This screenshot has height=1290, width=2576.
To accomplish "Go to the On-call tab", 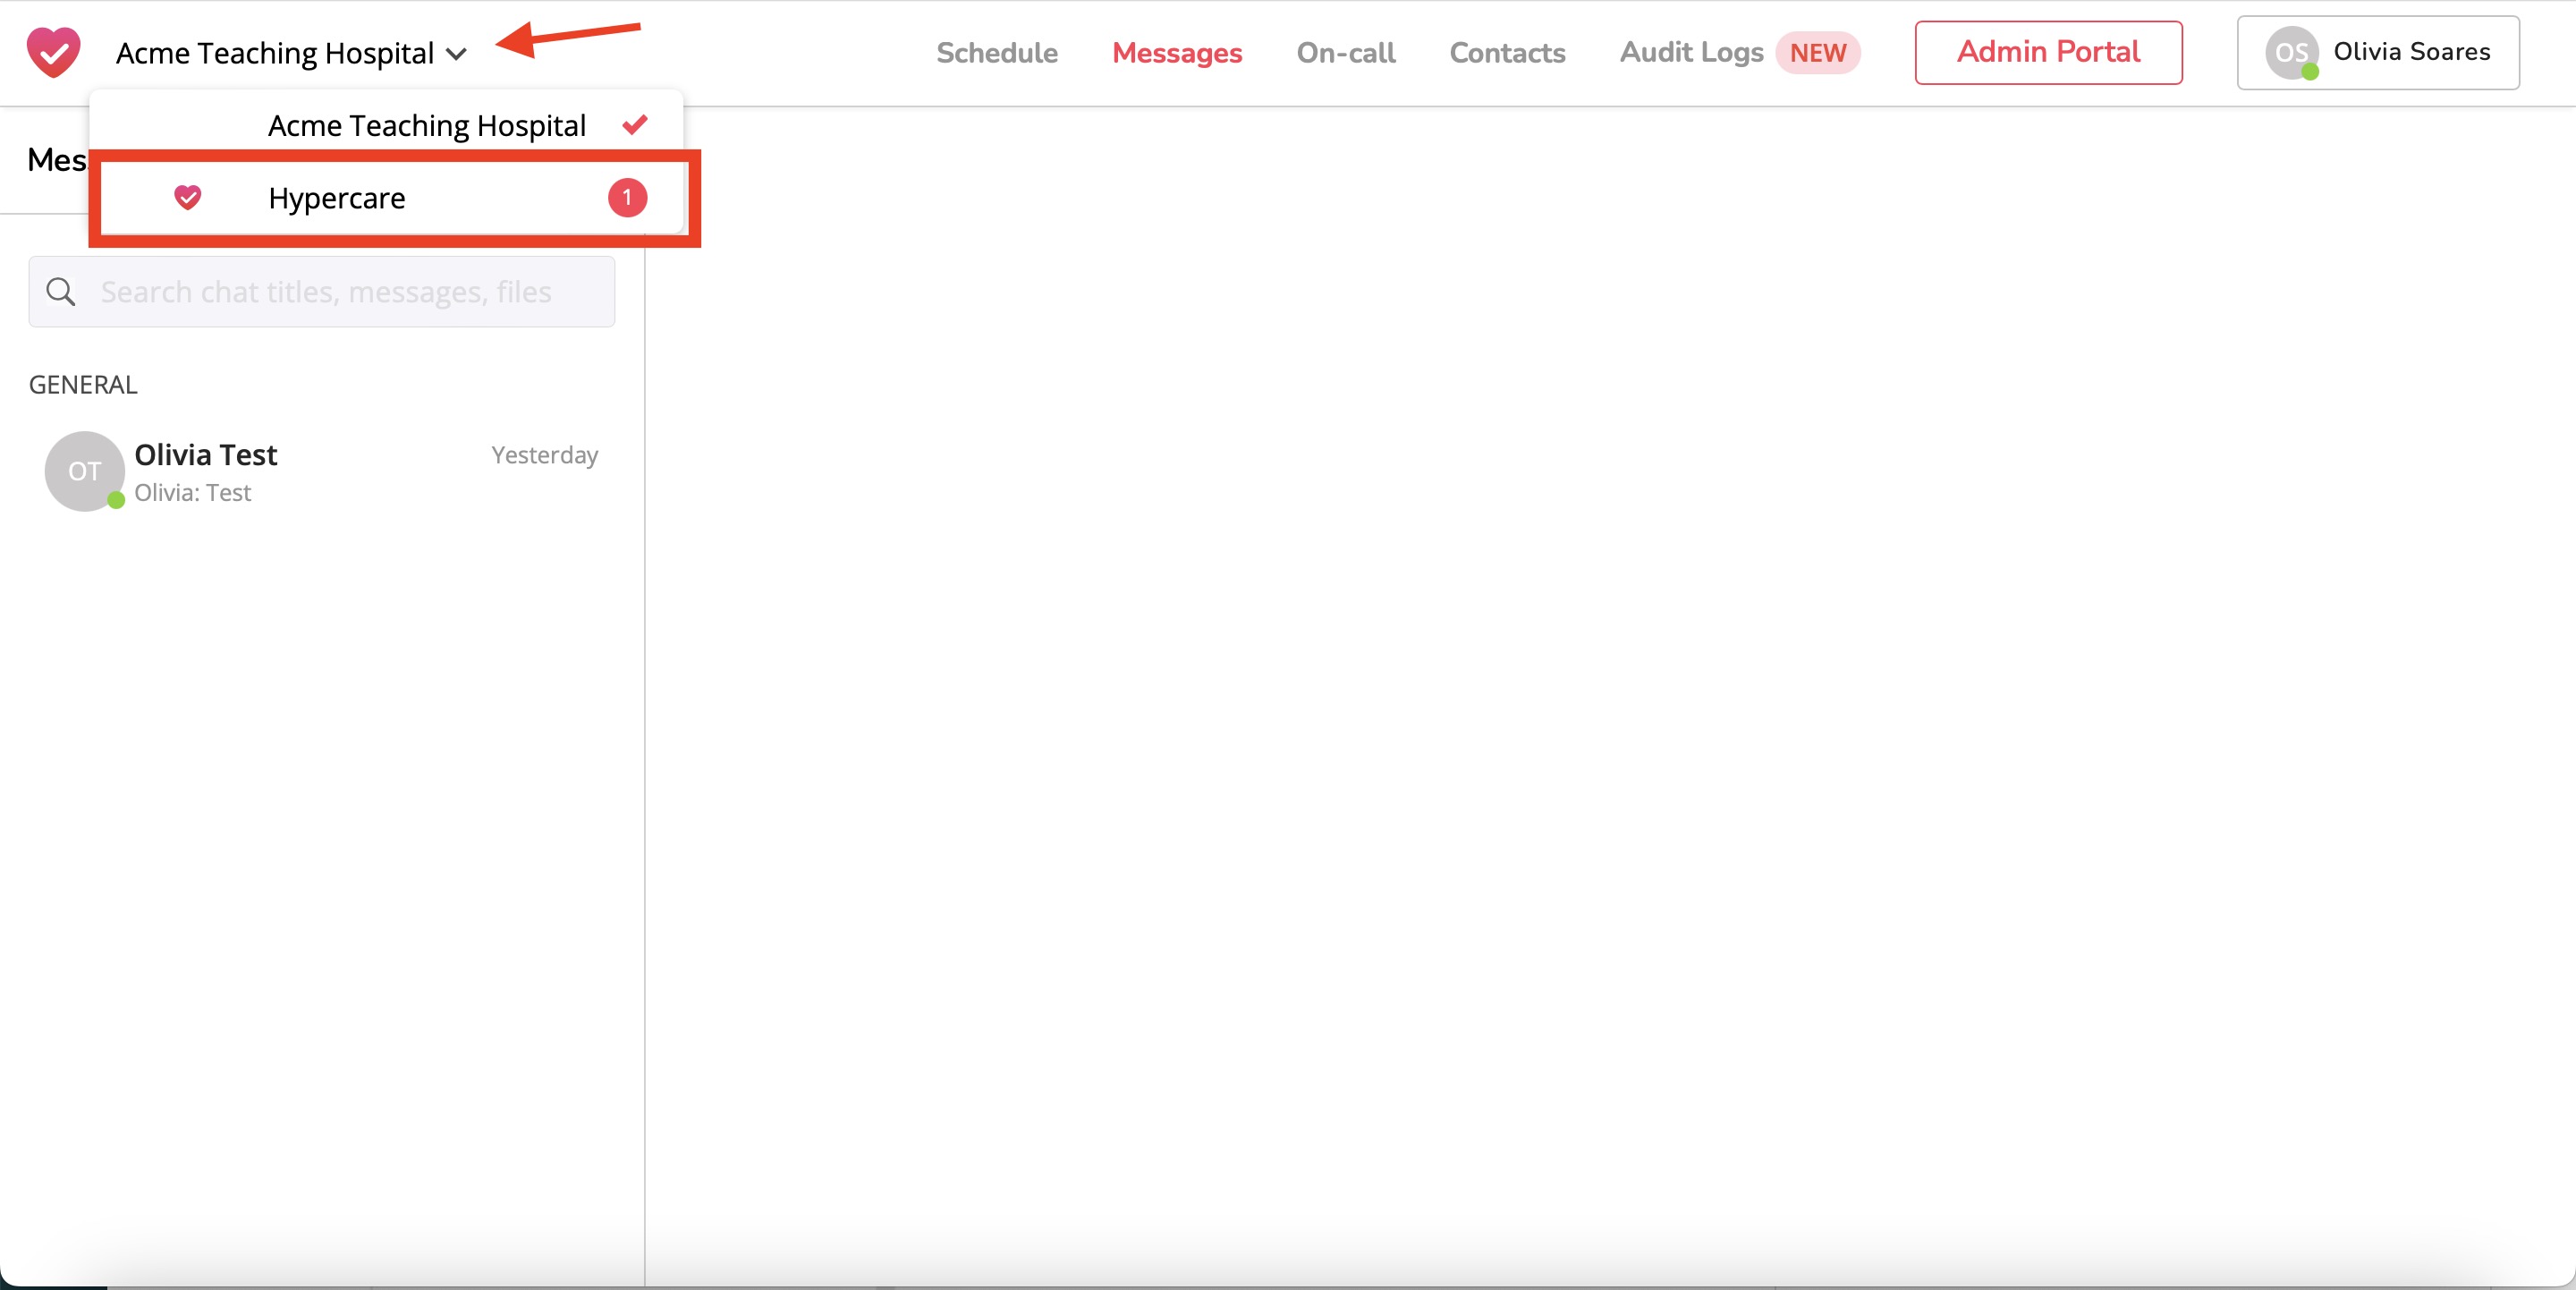I will coord(1346,52).
